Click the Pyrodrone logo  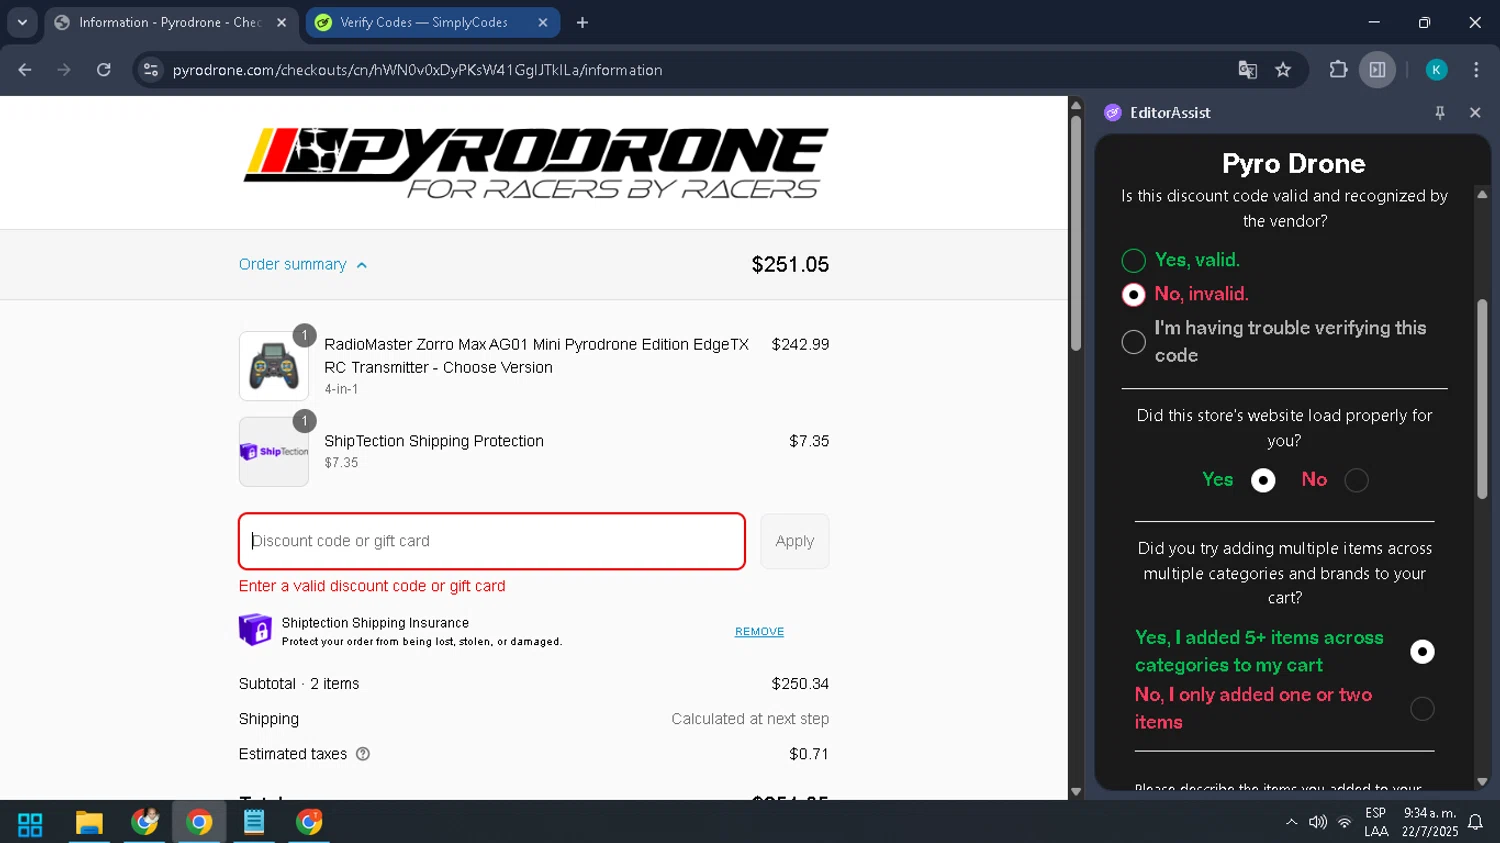[535, 163]
